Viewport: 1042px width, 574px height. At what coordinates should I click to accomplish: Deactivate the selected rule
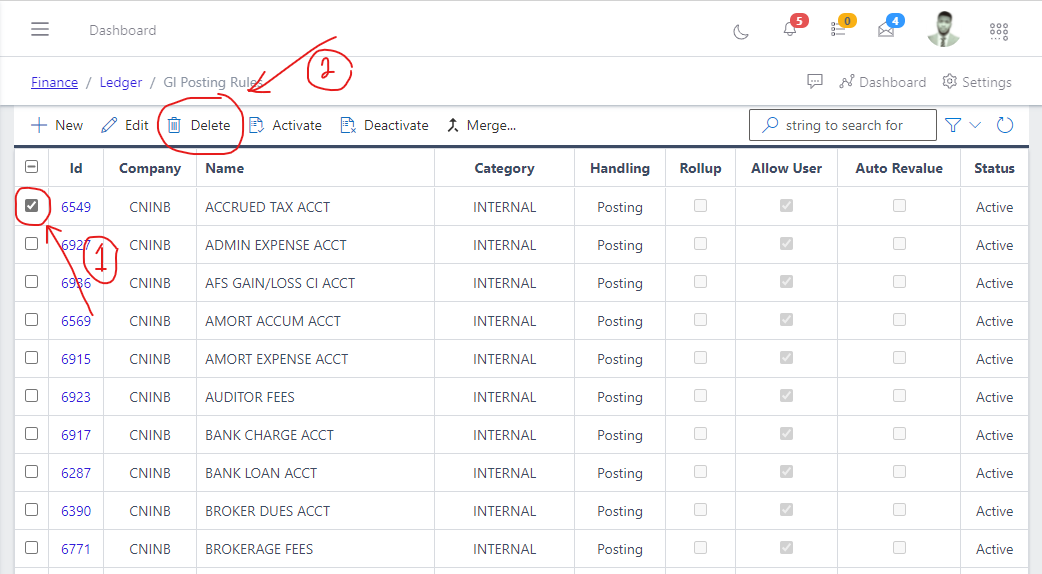[384, 125]
